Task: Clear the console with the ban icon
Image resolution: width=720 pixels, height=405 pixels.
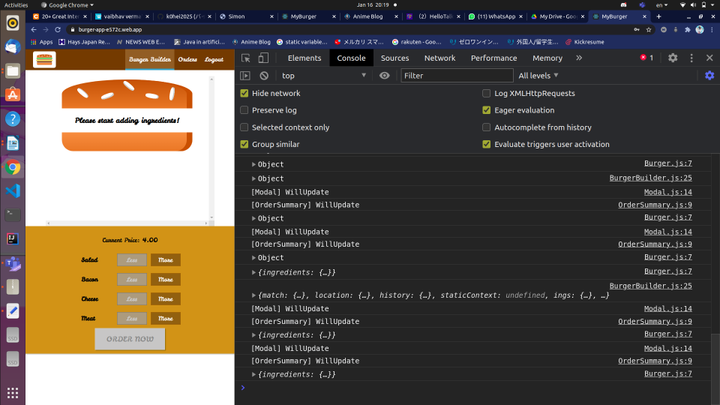Action: (264, 76)
